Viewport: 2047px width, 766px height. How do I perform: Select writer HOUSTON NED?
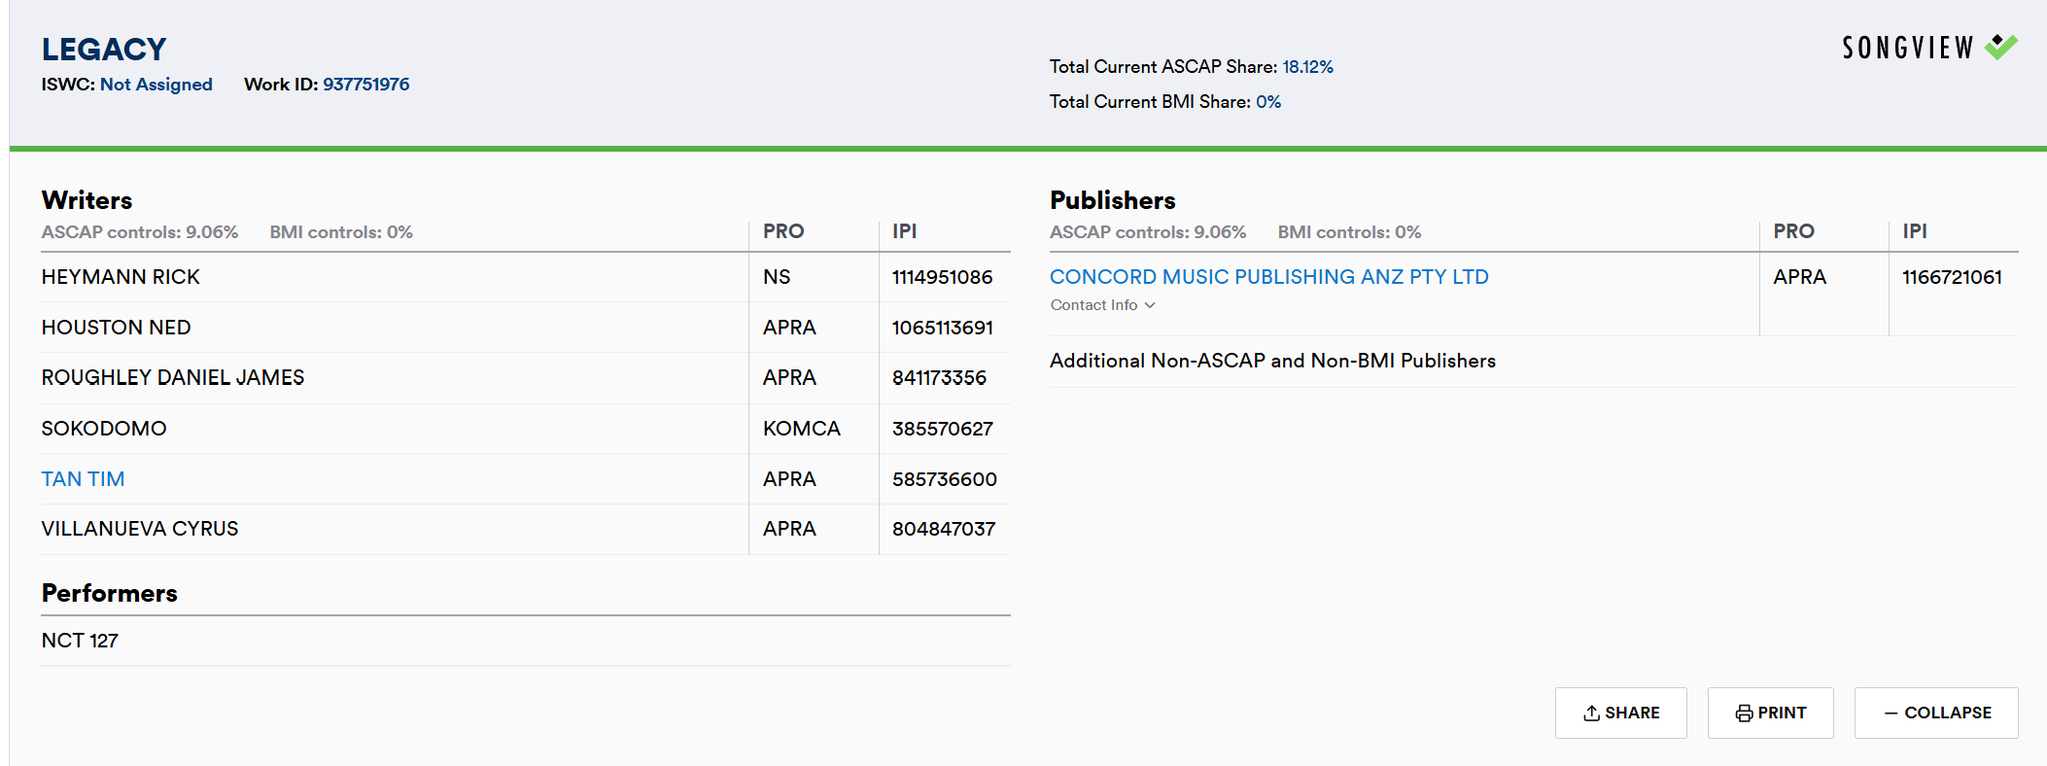(x=116, y=327)
